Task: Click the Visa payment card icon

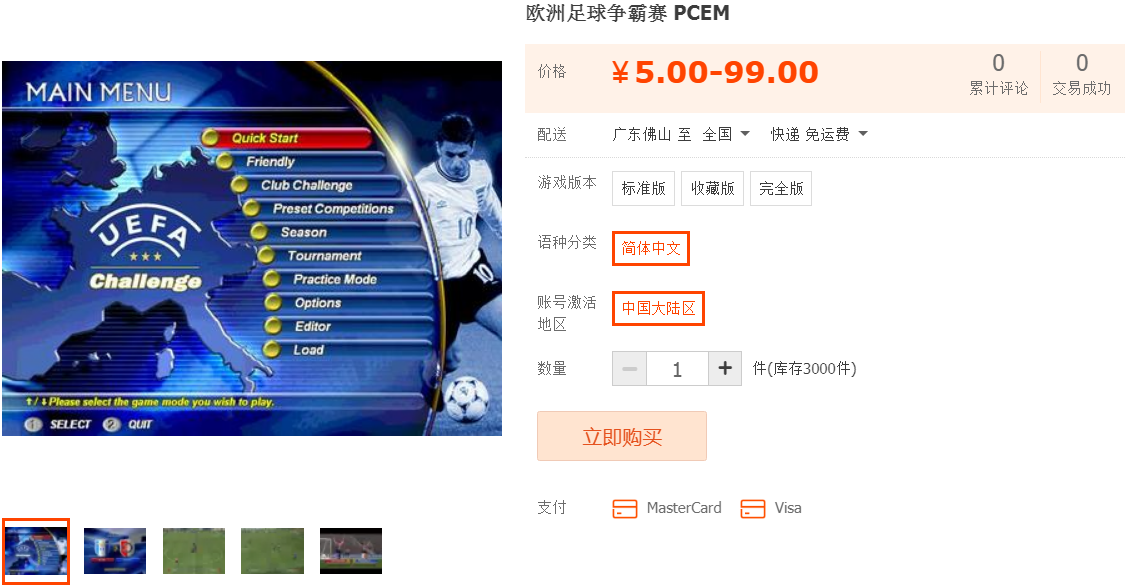Action: pos(752,509)
